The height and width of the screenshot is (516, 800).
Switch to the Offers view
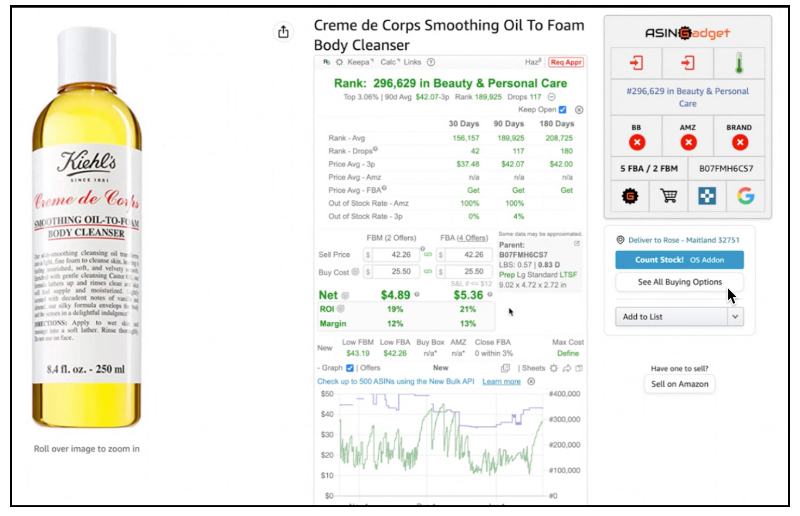click(370, 368)
